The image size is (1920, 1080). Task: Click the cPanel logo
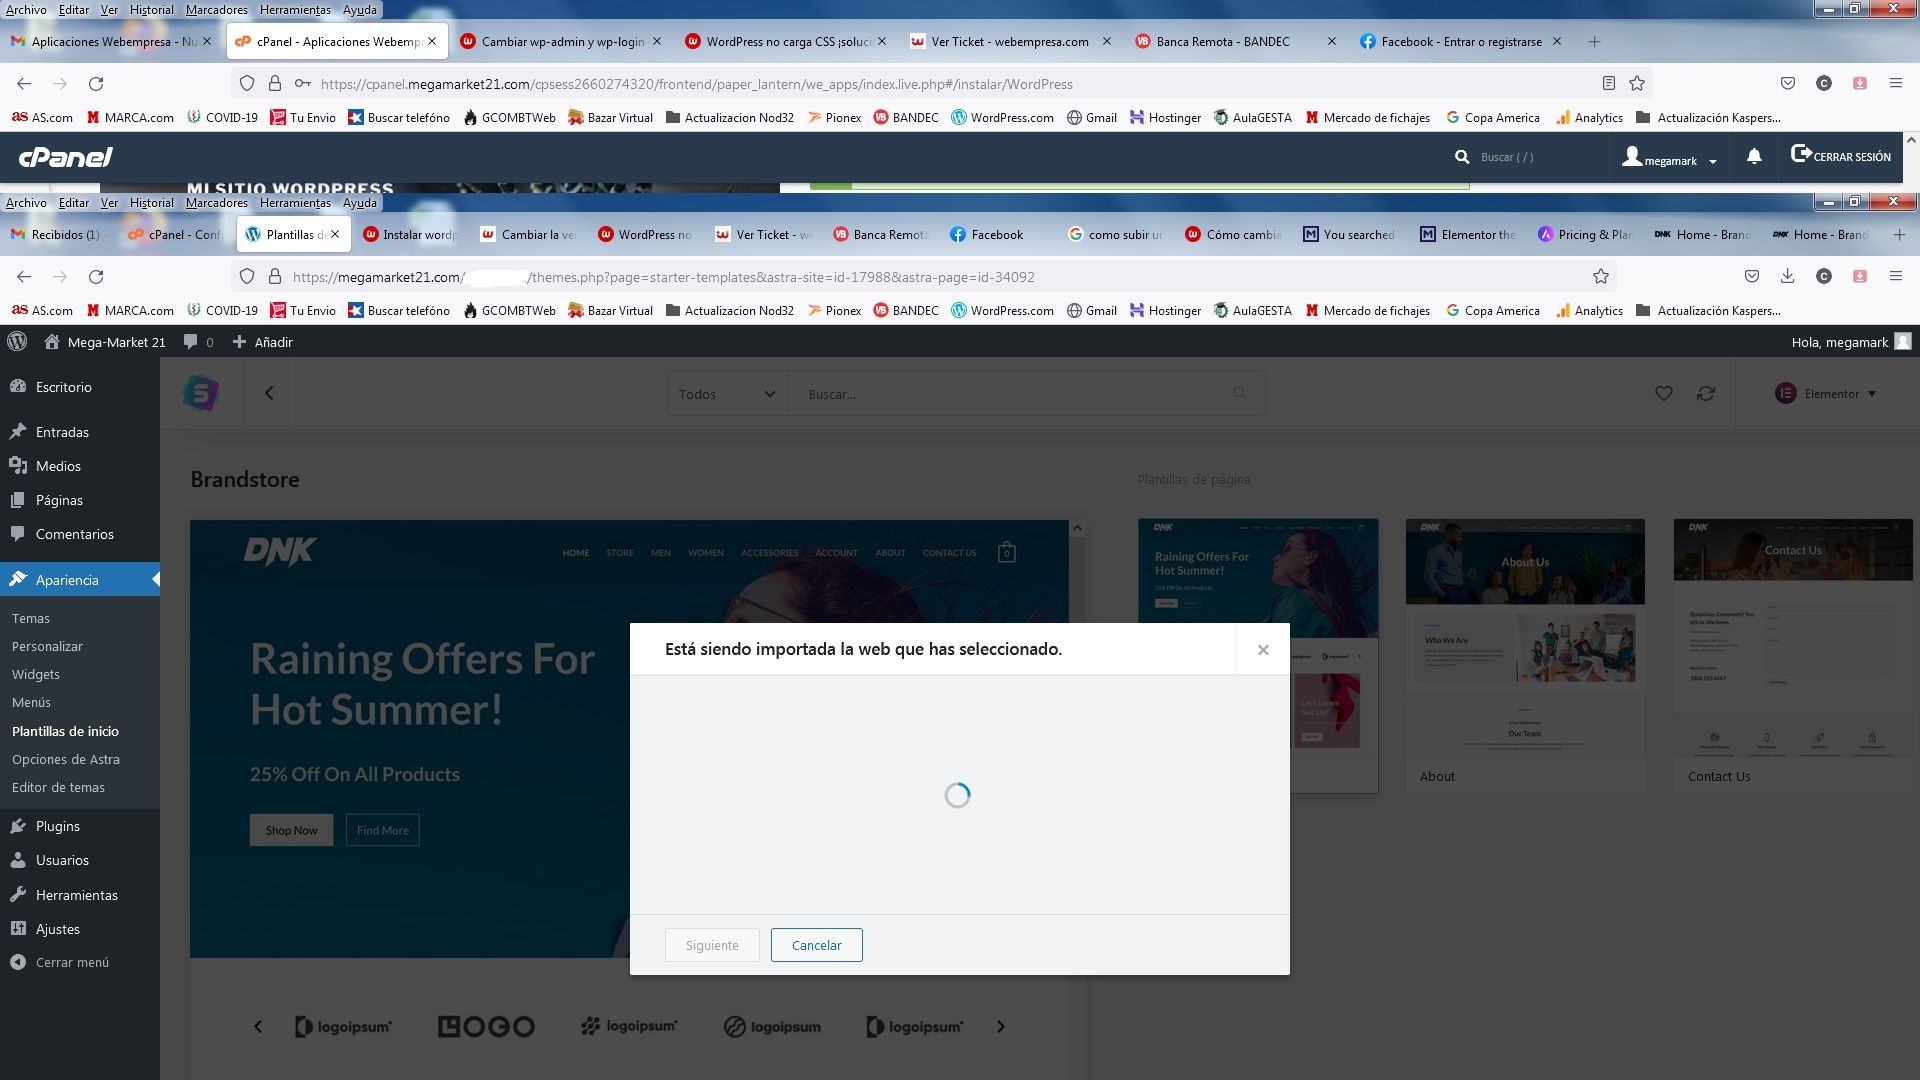click(x=66, y=157)
